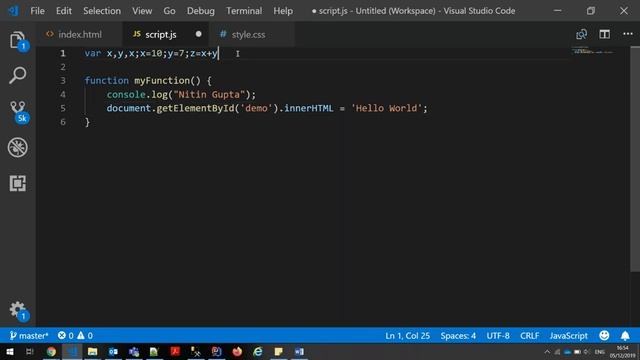The image size is (640, 360).
Task: Open Firefox from the taskbar
Action: click(x=237, y=351)
